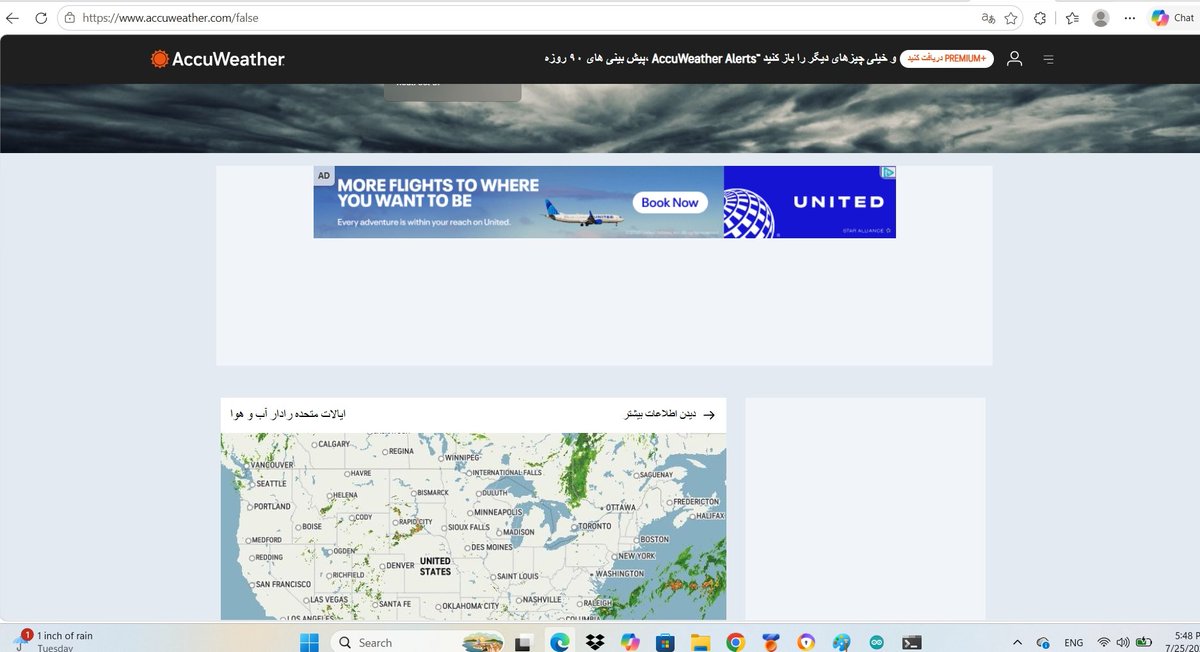Open Wi-Fi network settings in tray
Image resolution: width=1200 pixels, height=652 pixels.
(x=1104, y=642)
